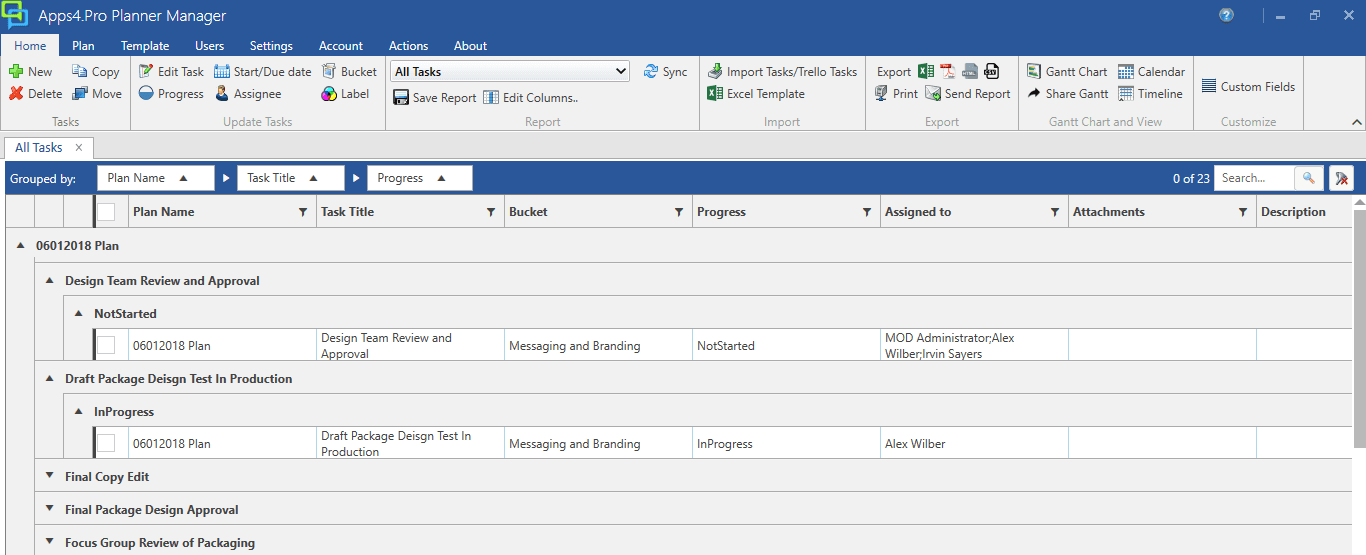
Task: Click into the Search input field
Action: tap(1254, 178)
